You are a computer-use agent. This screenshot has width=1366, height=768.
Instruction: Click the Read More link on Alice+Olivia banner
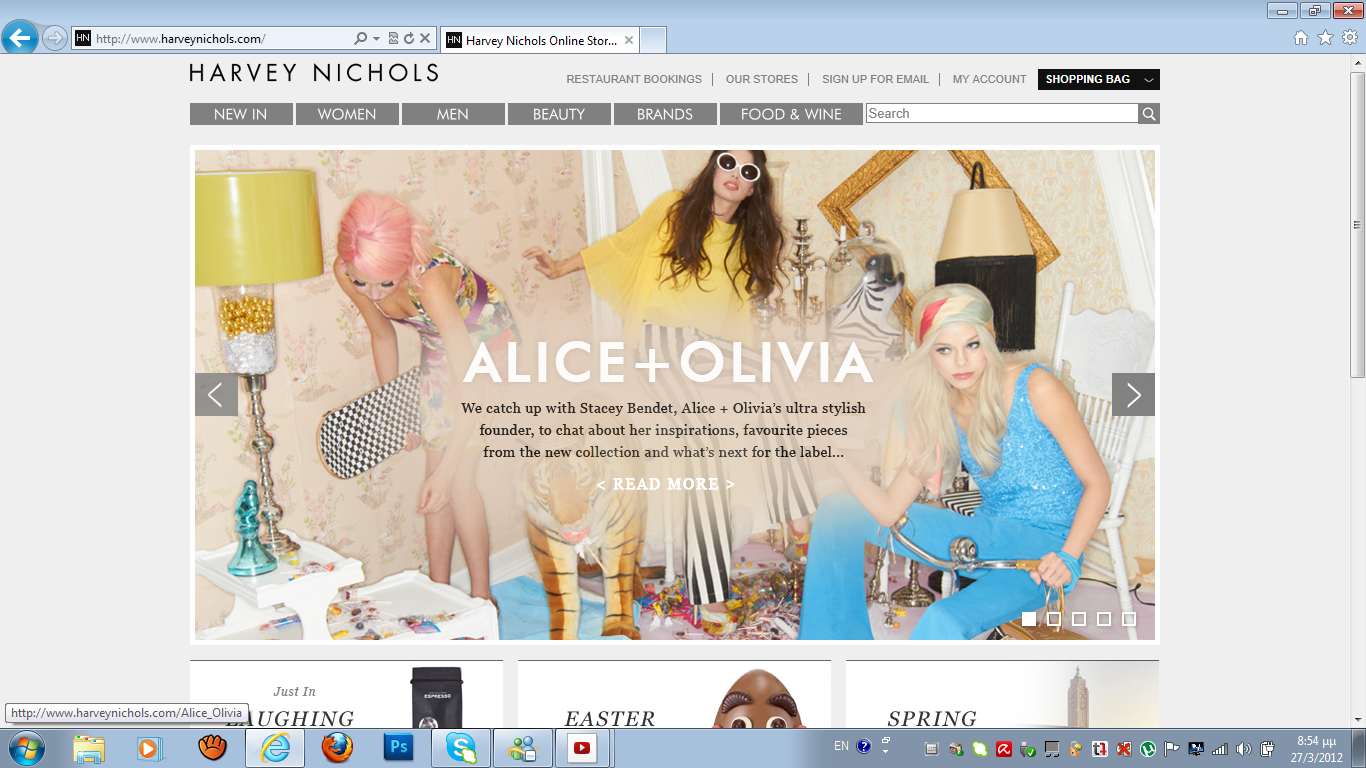[665, 484]
